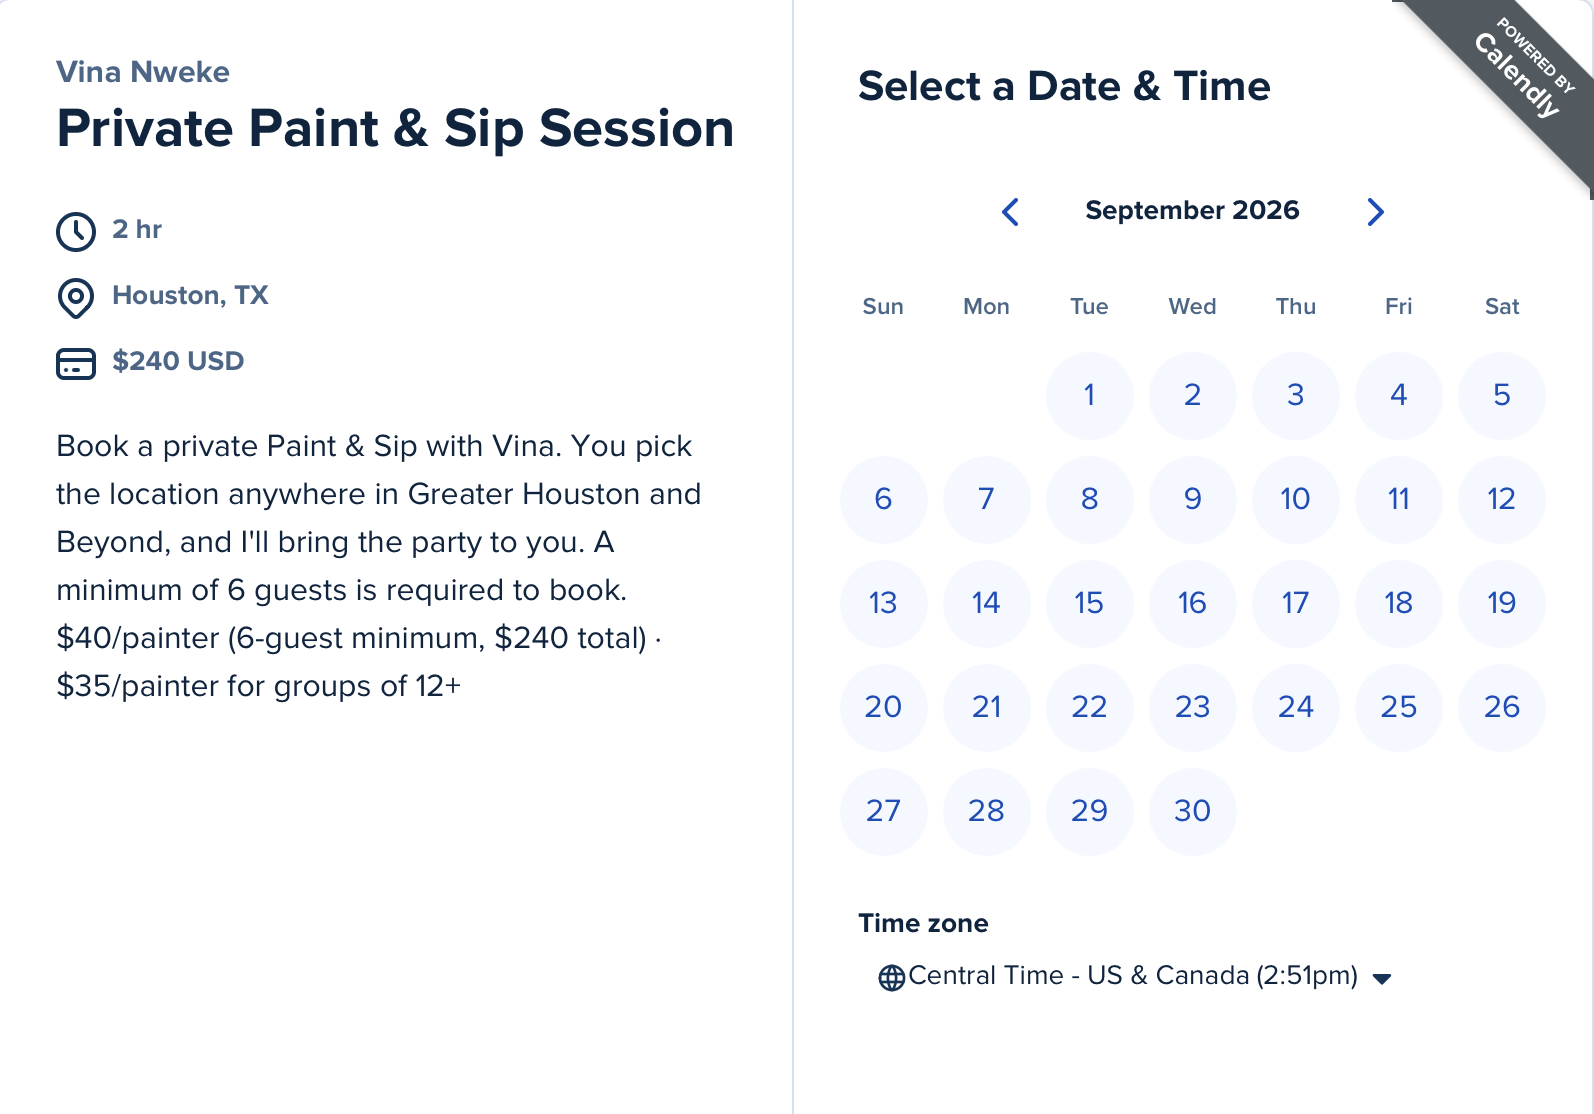
Task: Click the time zone globe icon
Action: (891, 977)
